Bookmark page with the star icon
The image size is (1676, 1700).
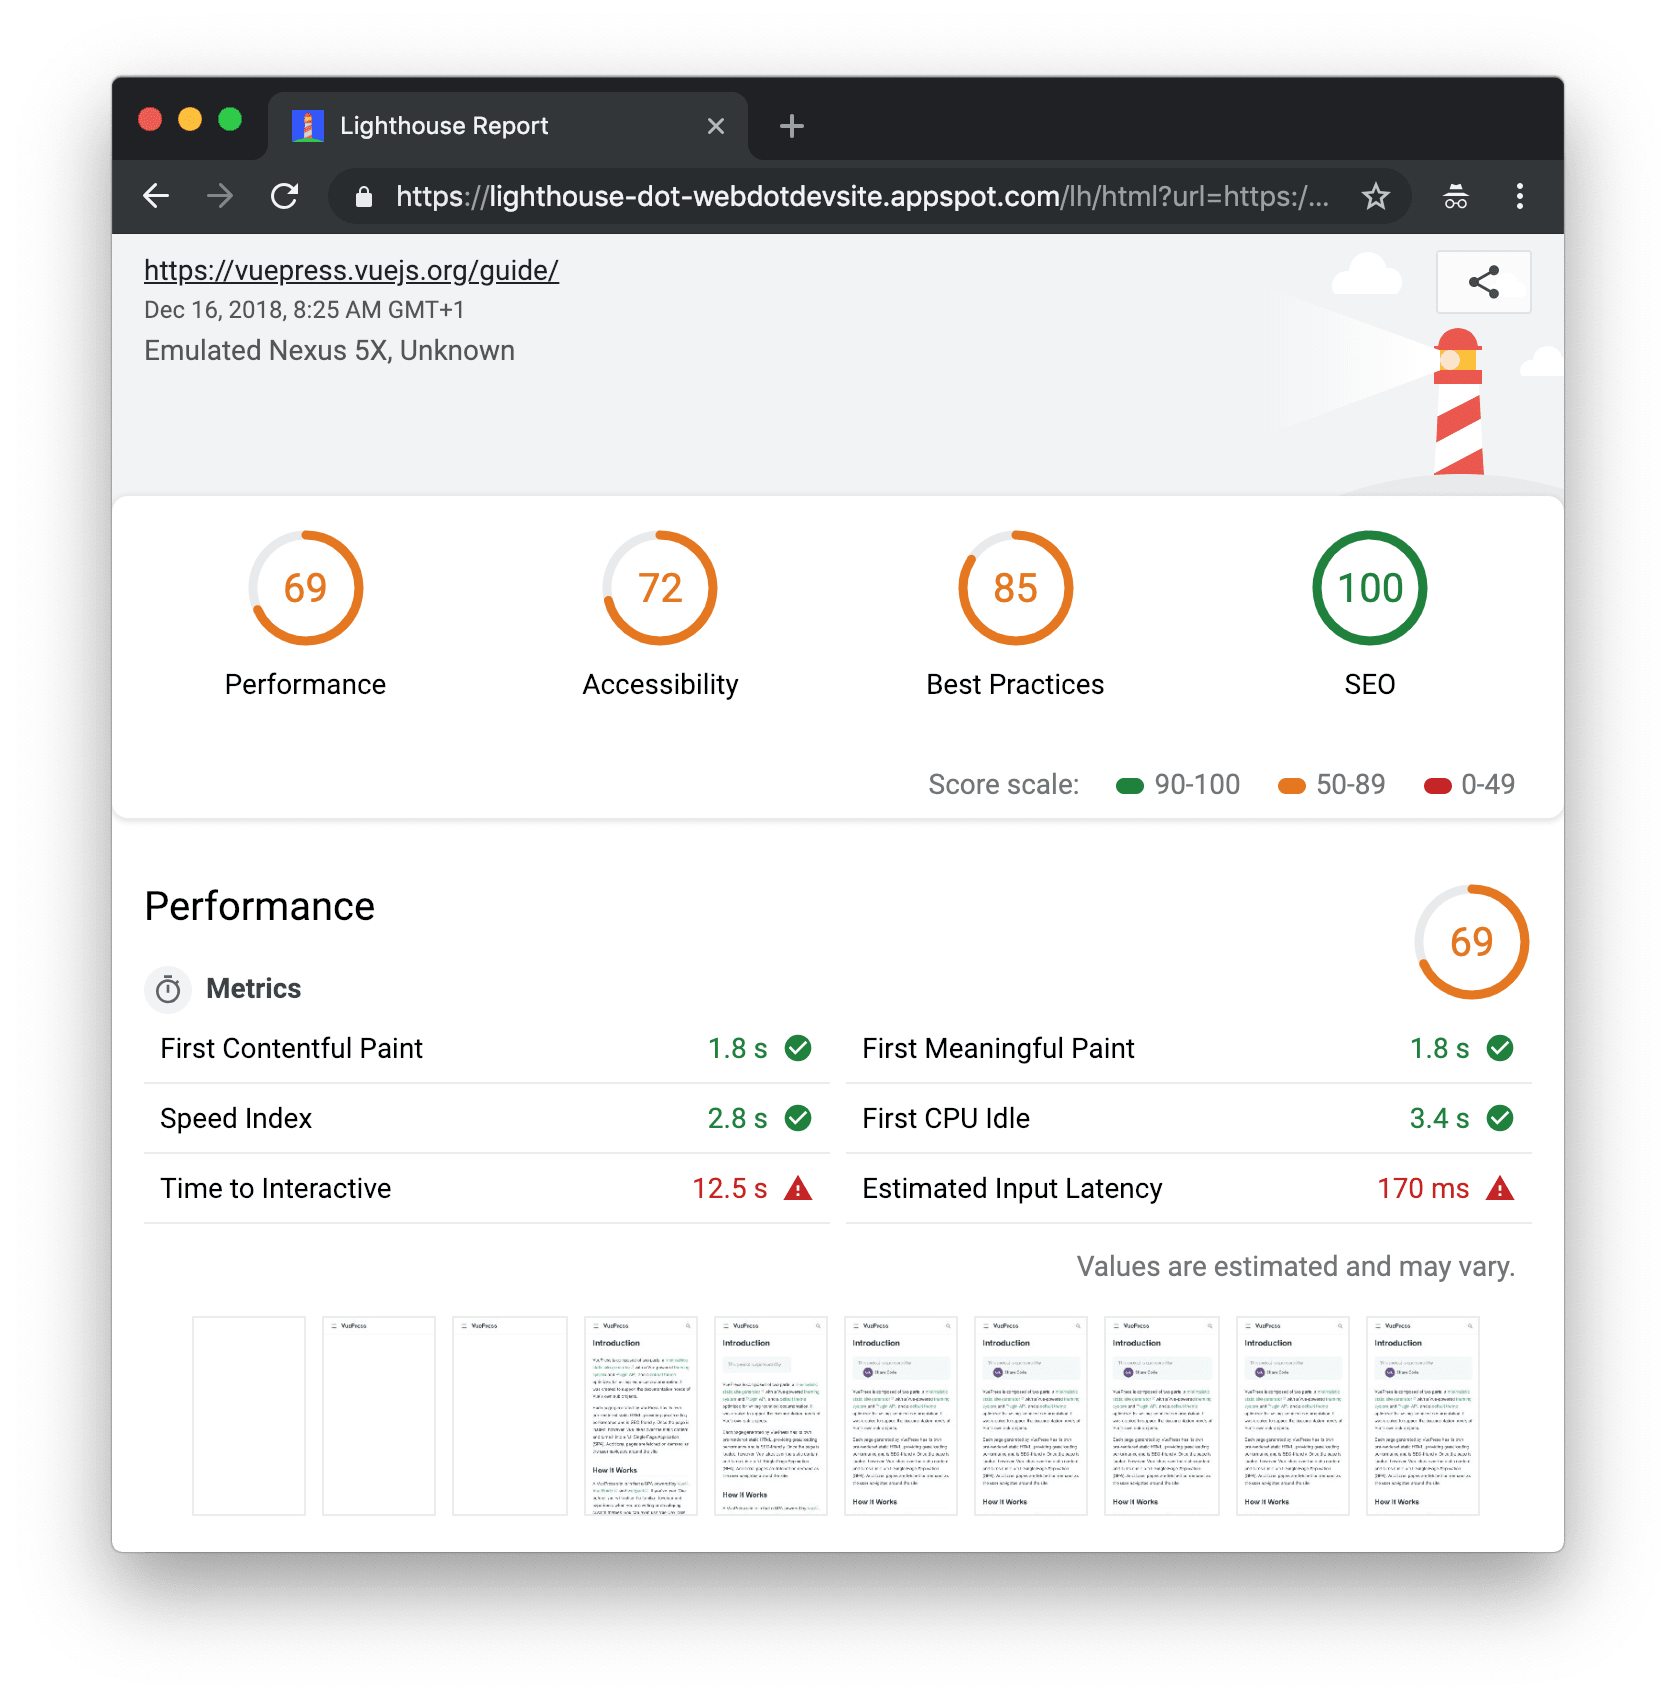(x=1376, y=196)
